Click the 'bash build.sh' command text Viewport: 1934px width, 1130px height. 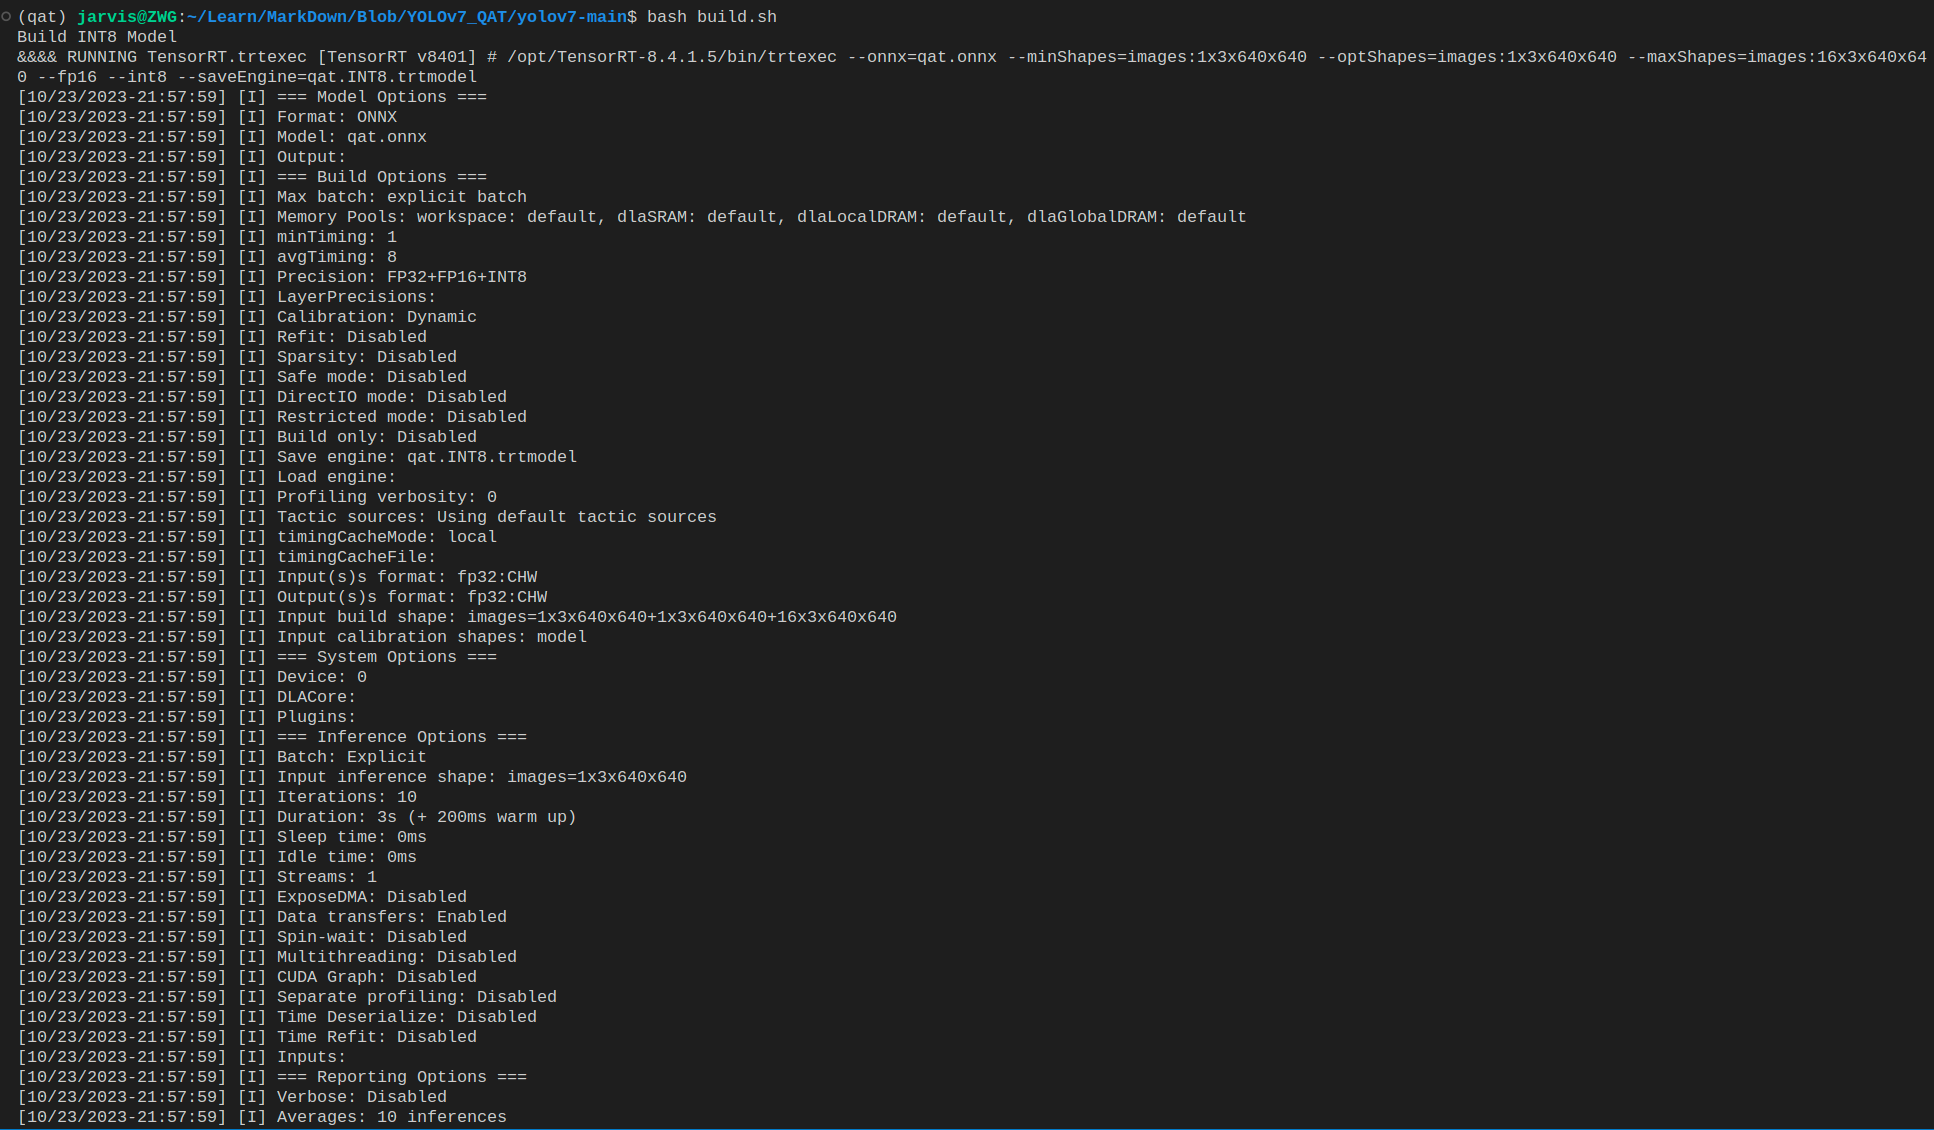(711, 17)
